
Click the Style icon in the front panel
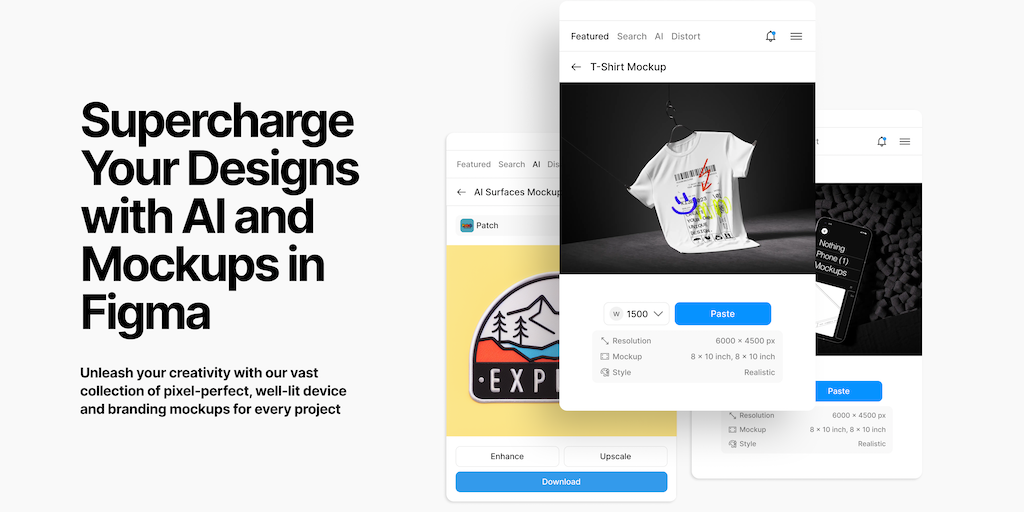tap(605, 372)
